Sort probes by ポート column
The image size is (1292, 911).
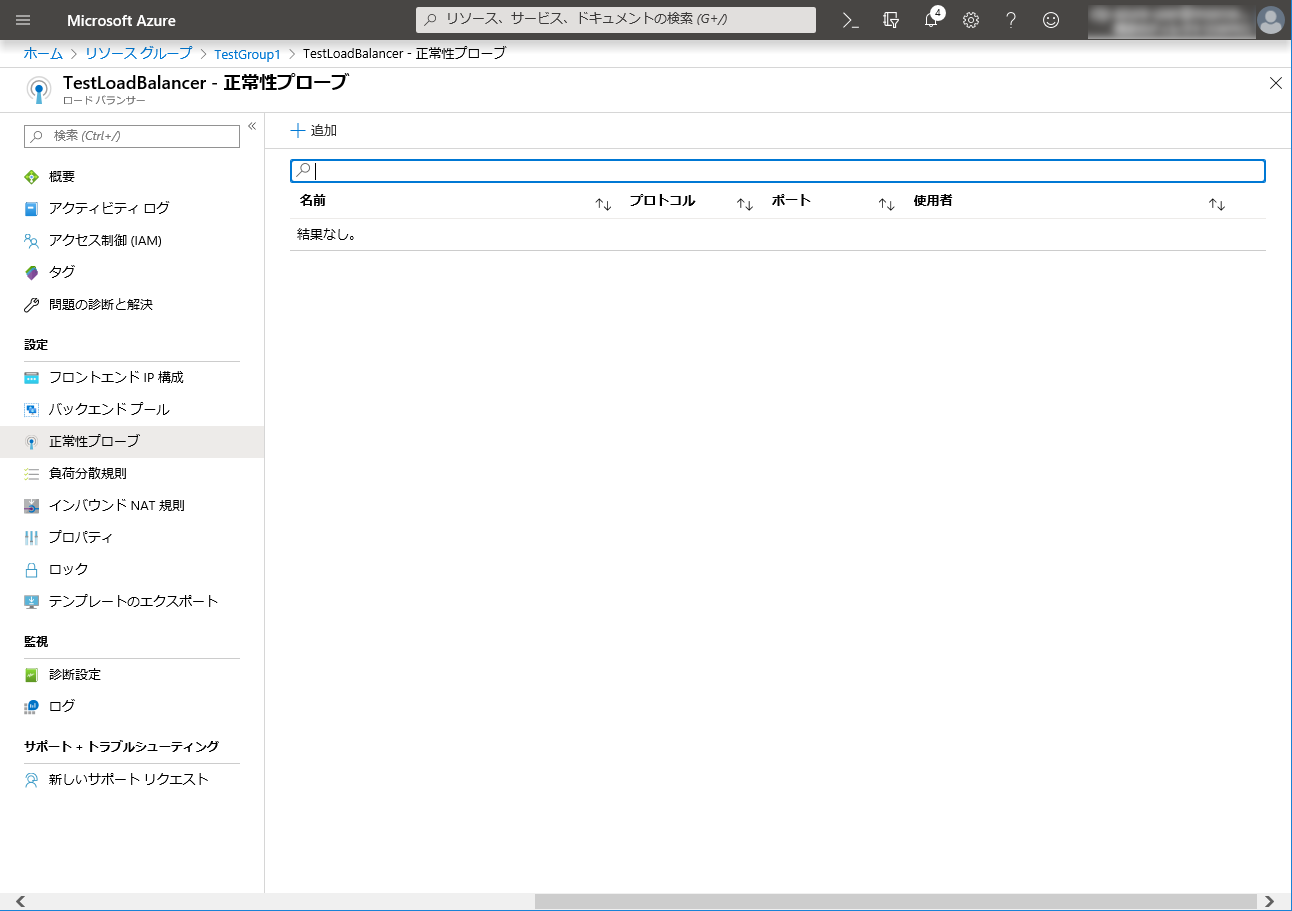(x=886, y=204)
